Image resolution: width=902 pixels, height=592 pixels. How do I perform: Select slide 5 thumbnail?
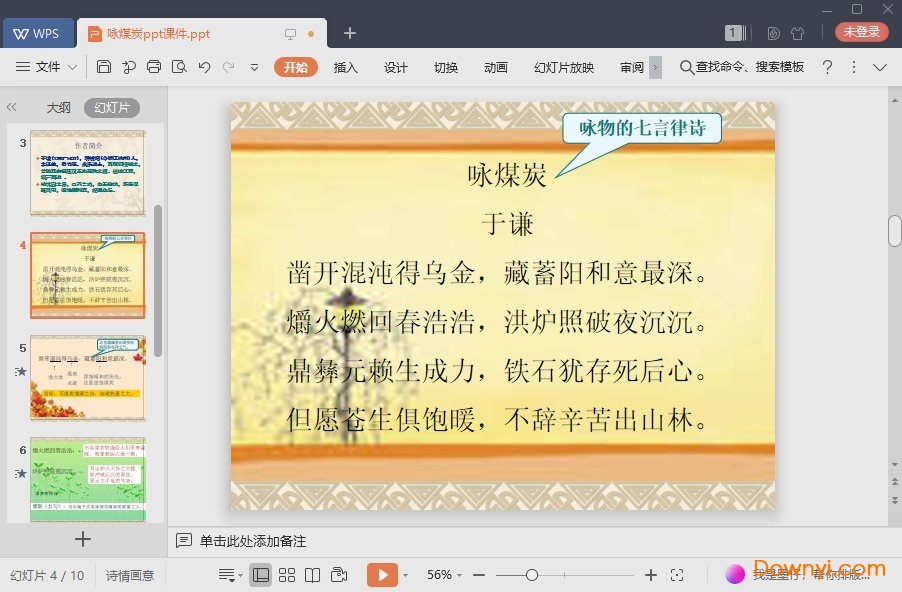[x=88, y=376]
